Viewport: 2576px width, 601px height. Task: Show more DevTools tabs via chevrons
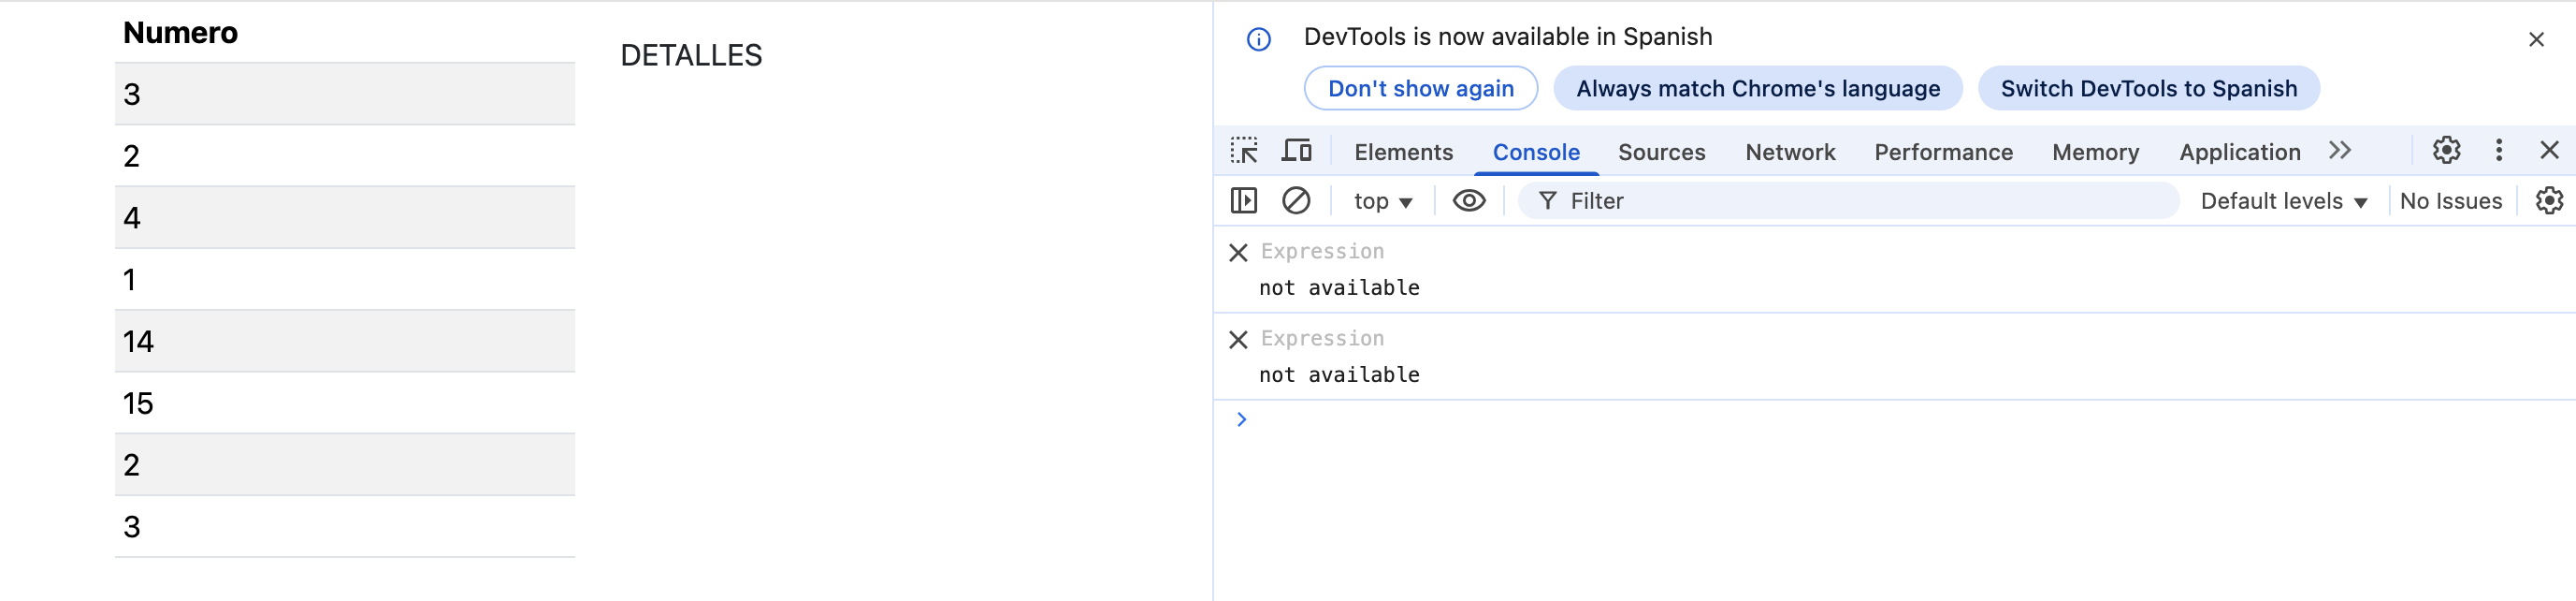[x=2339, y=151]
